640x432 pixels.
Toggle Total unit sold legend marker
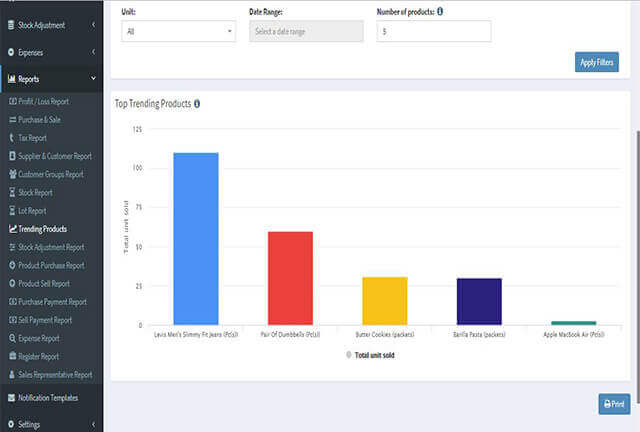coord(349,355)
